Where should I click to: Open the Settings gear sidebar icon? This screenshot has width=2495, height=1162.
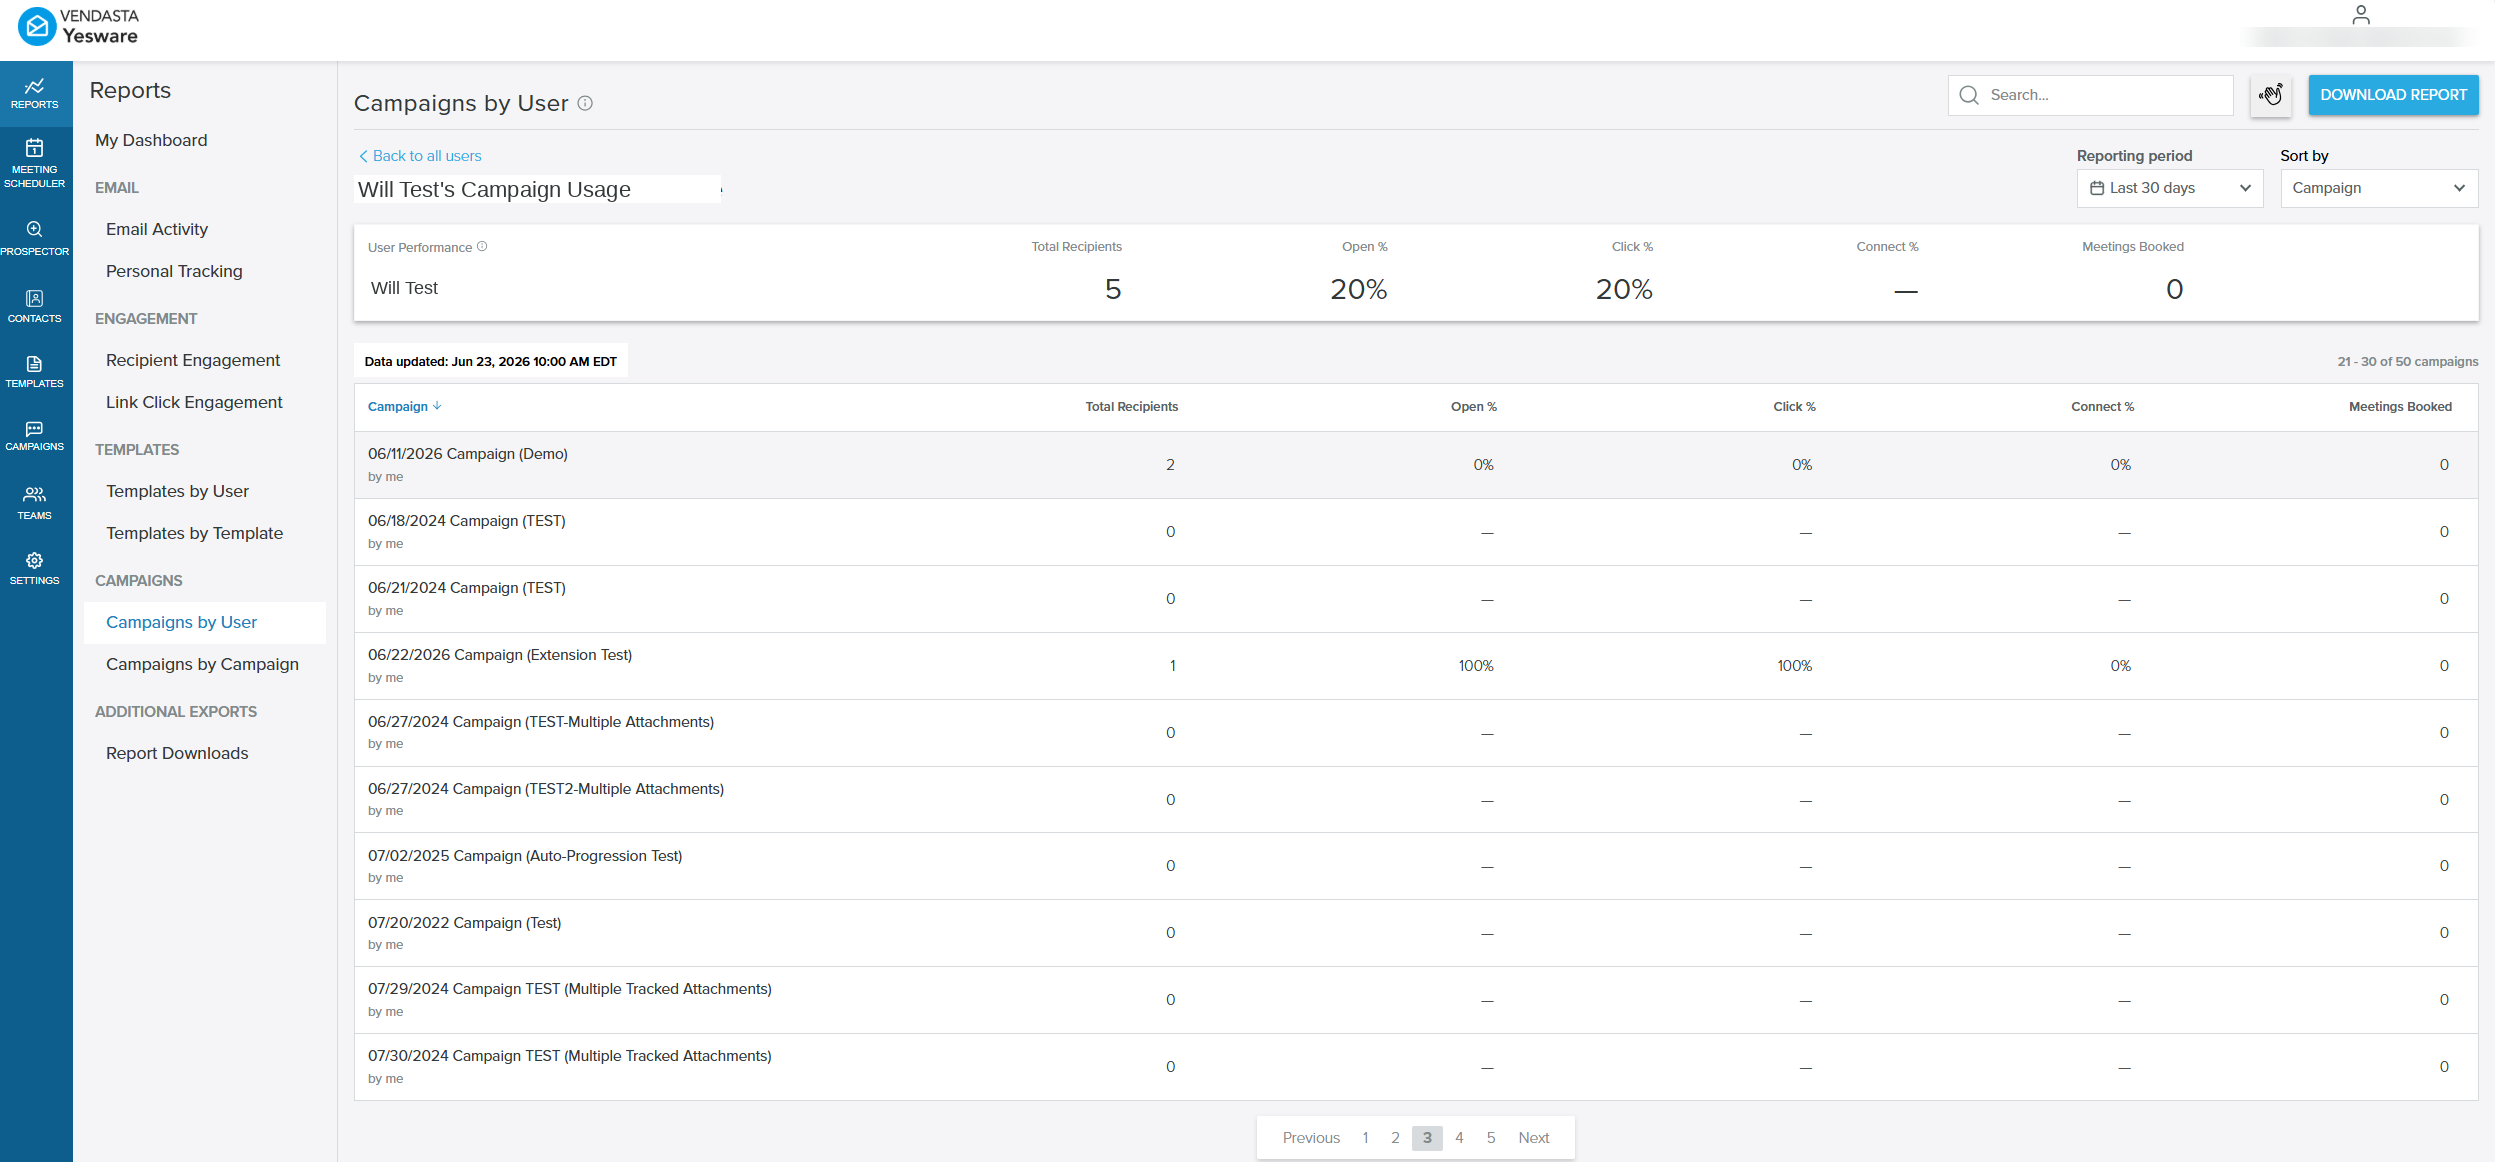coord(35,568)
